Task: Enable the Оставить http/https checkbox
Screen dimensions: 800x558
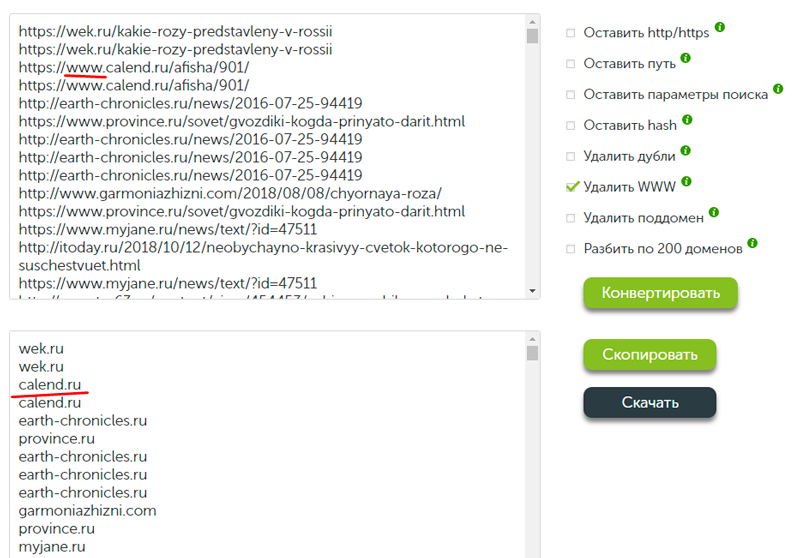Action: (570, 33)
